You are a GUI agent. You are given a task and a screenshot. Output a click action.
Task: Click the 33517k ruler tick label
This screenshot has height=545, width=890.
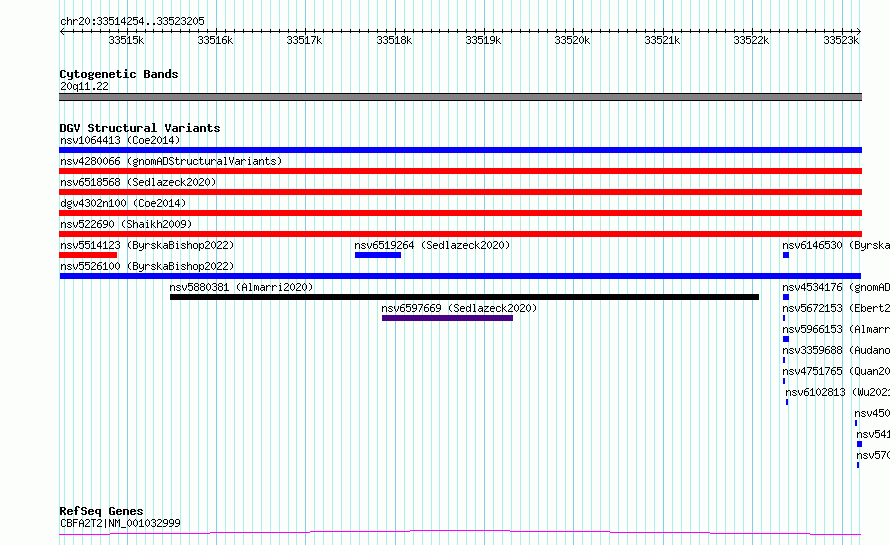(x=304, y=40)
